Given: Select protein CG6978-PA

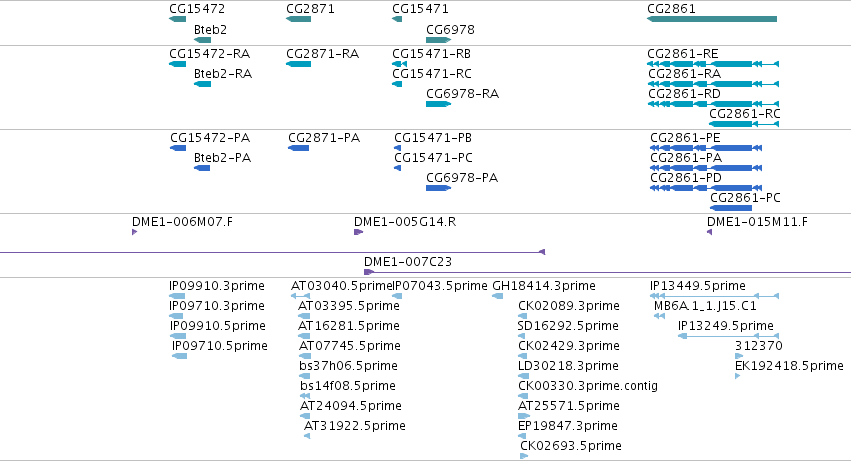Looking at the screenshot, I should coord(462,178).
